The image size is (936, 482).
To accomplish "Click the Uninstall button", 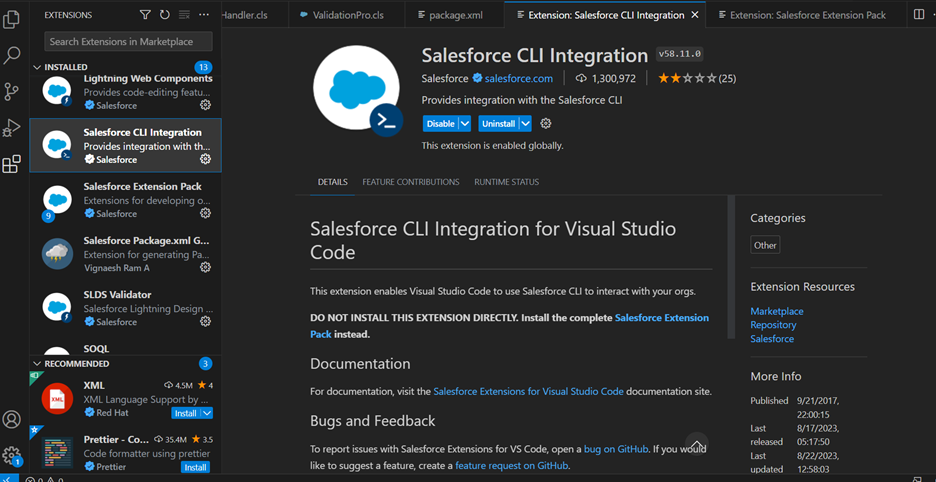I will point(498,124).
